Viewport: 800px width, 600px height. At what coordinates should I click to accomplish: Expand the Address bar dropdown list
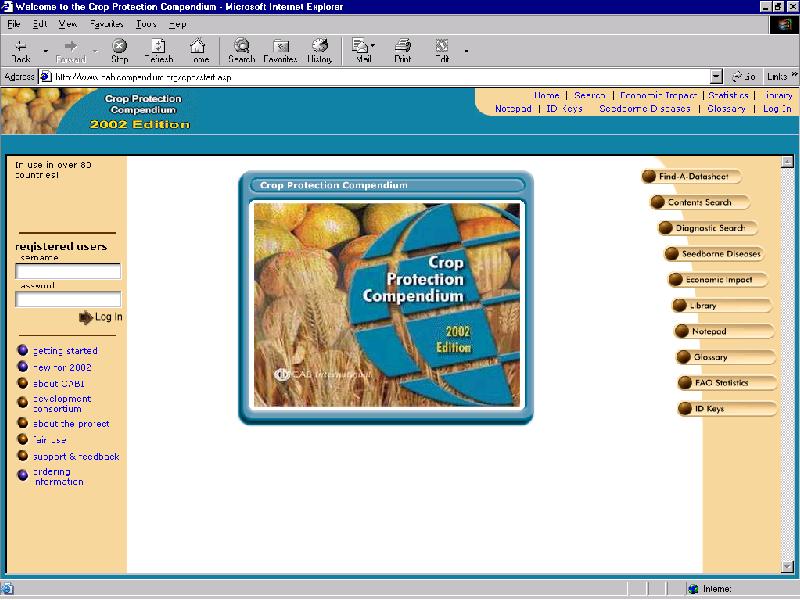pyautogui.click(x=716, y=77)
